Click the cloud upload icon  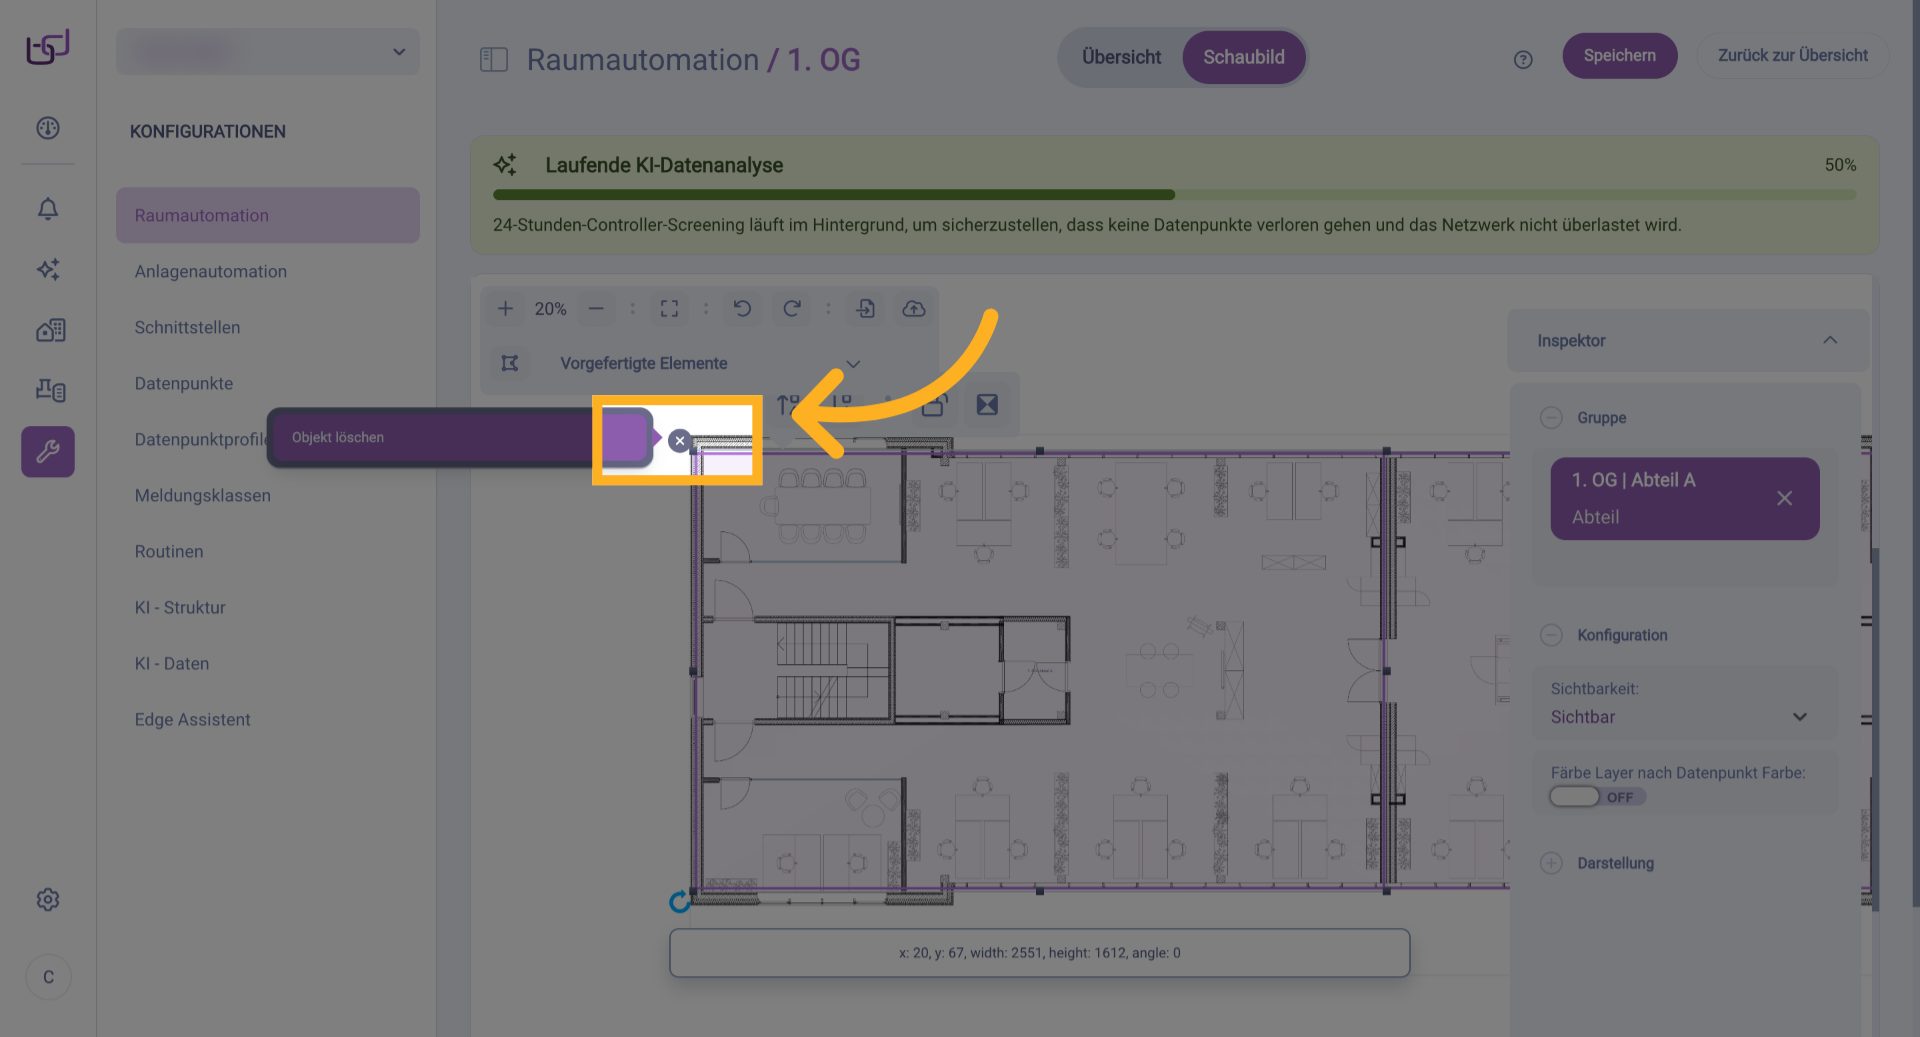coord(913,309)
